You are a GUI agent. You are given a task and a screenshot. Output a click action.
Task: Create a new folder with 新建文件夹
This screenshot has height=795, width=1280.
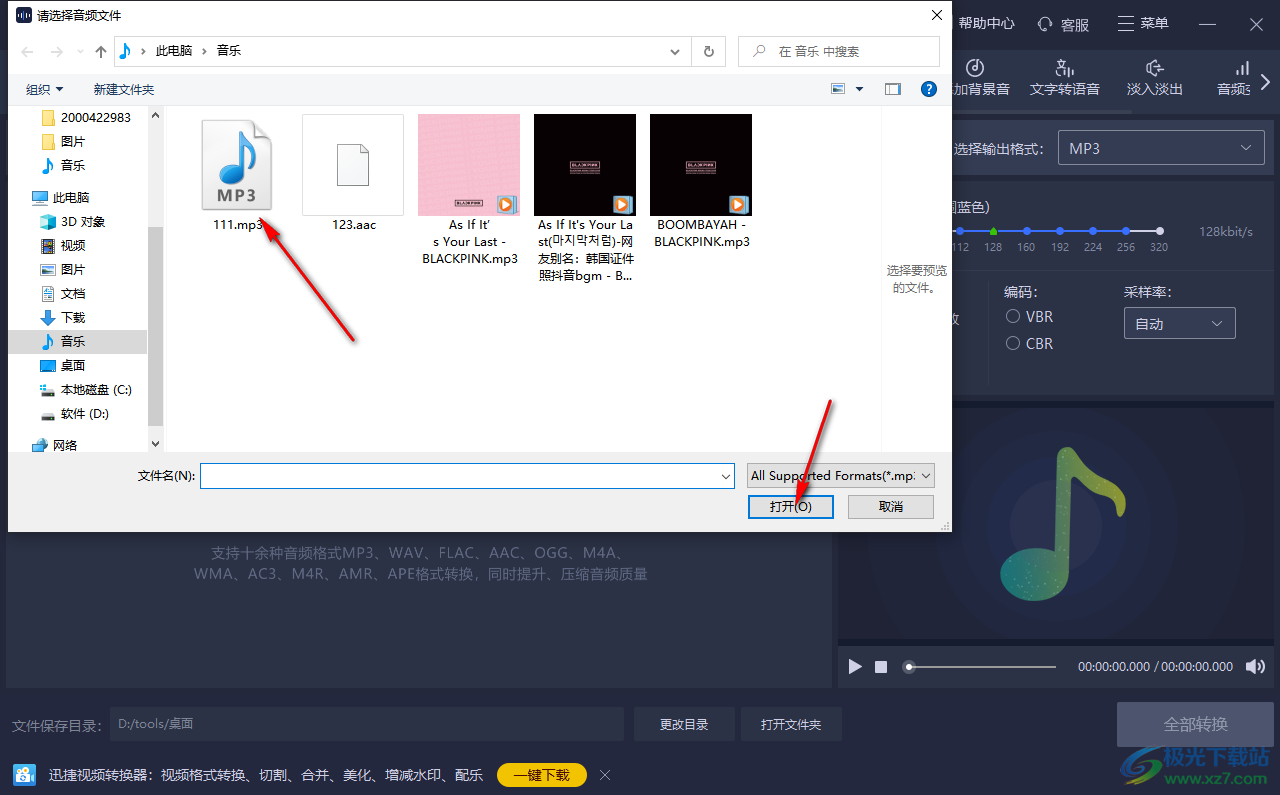(x=124, y=89)
